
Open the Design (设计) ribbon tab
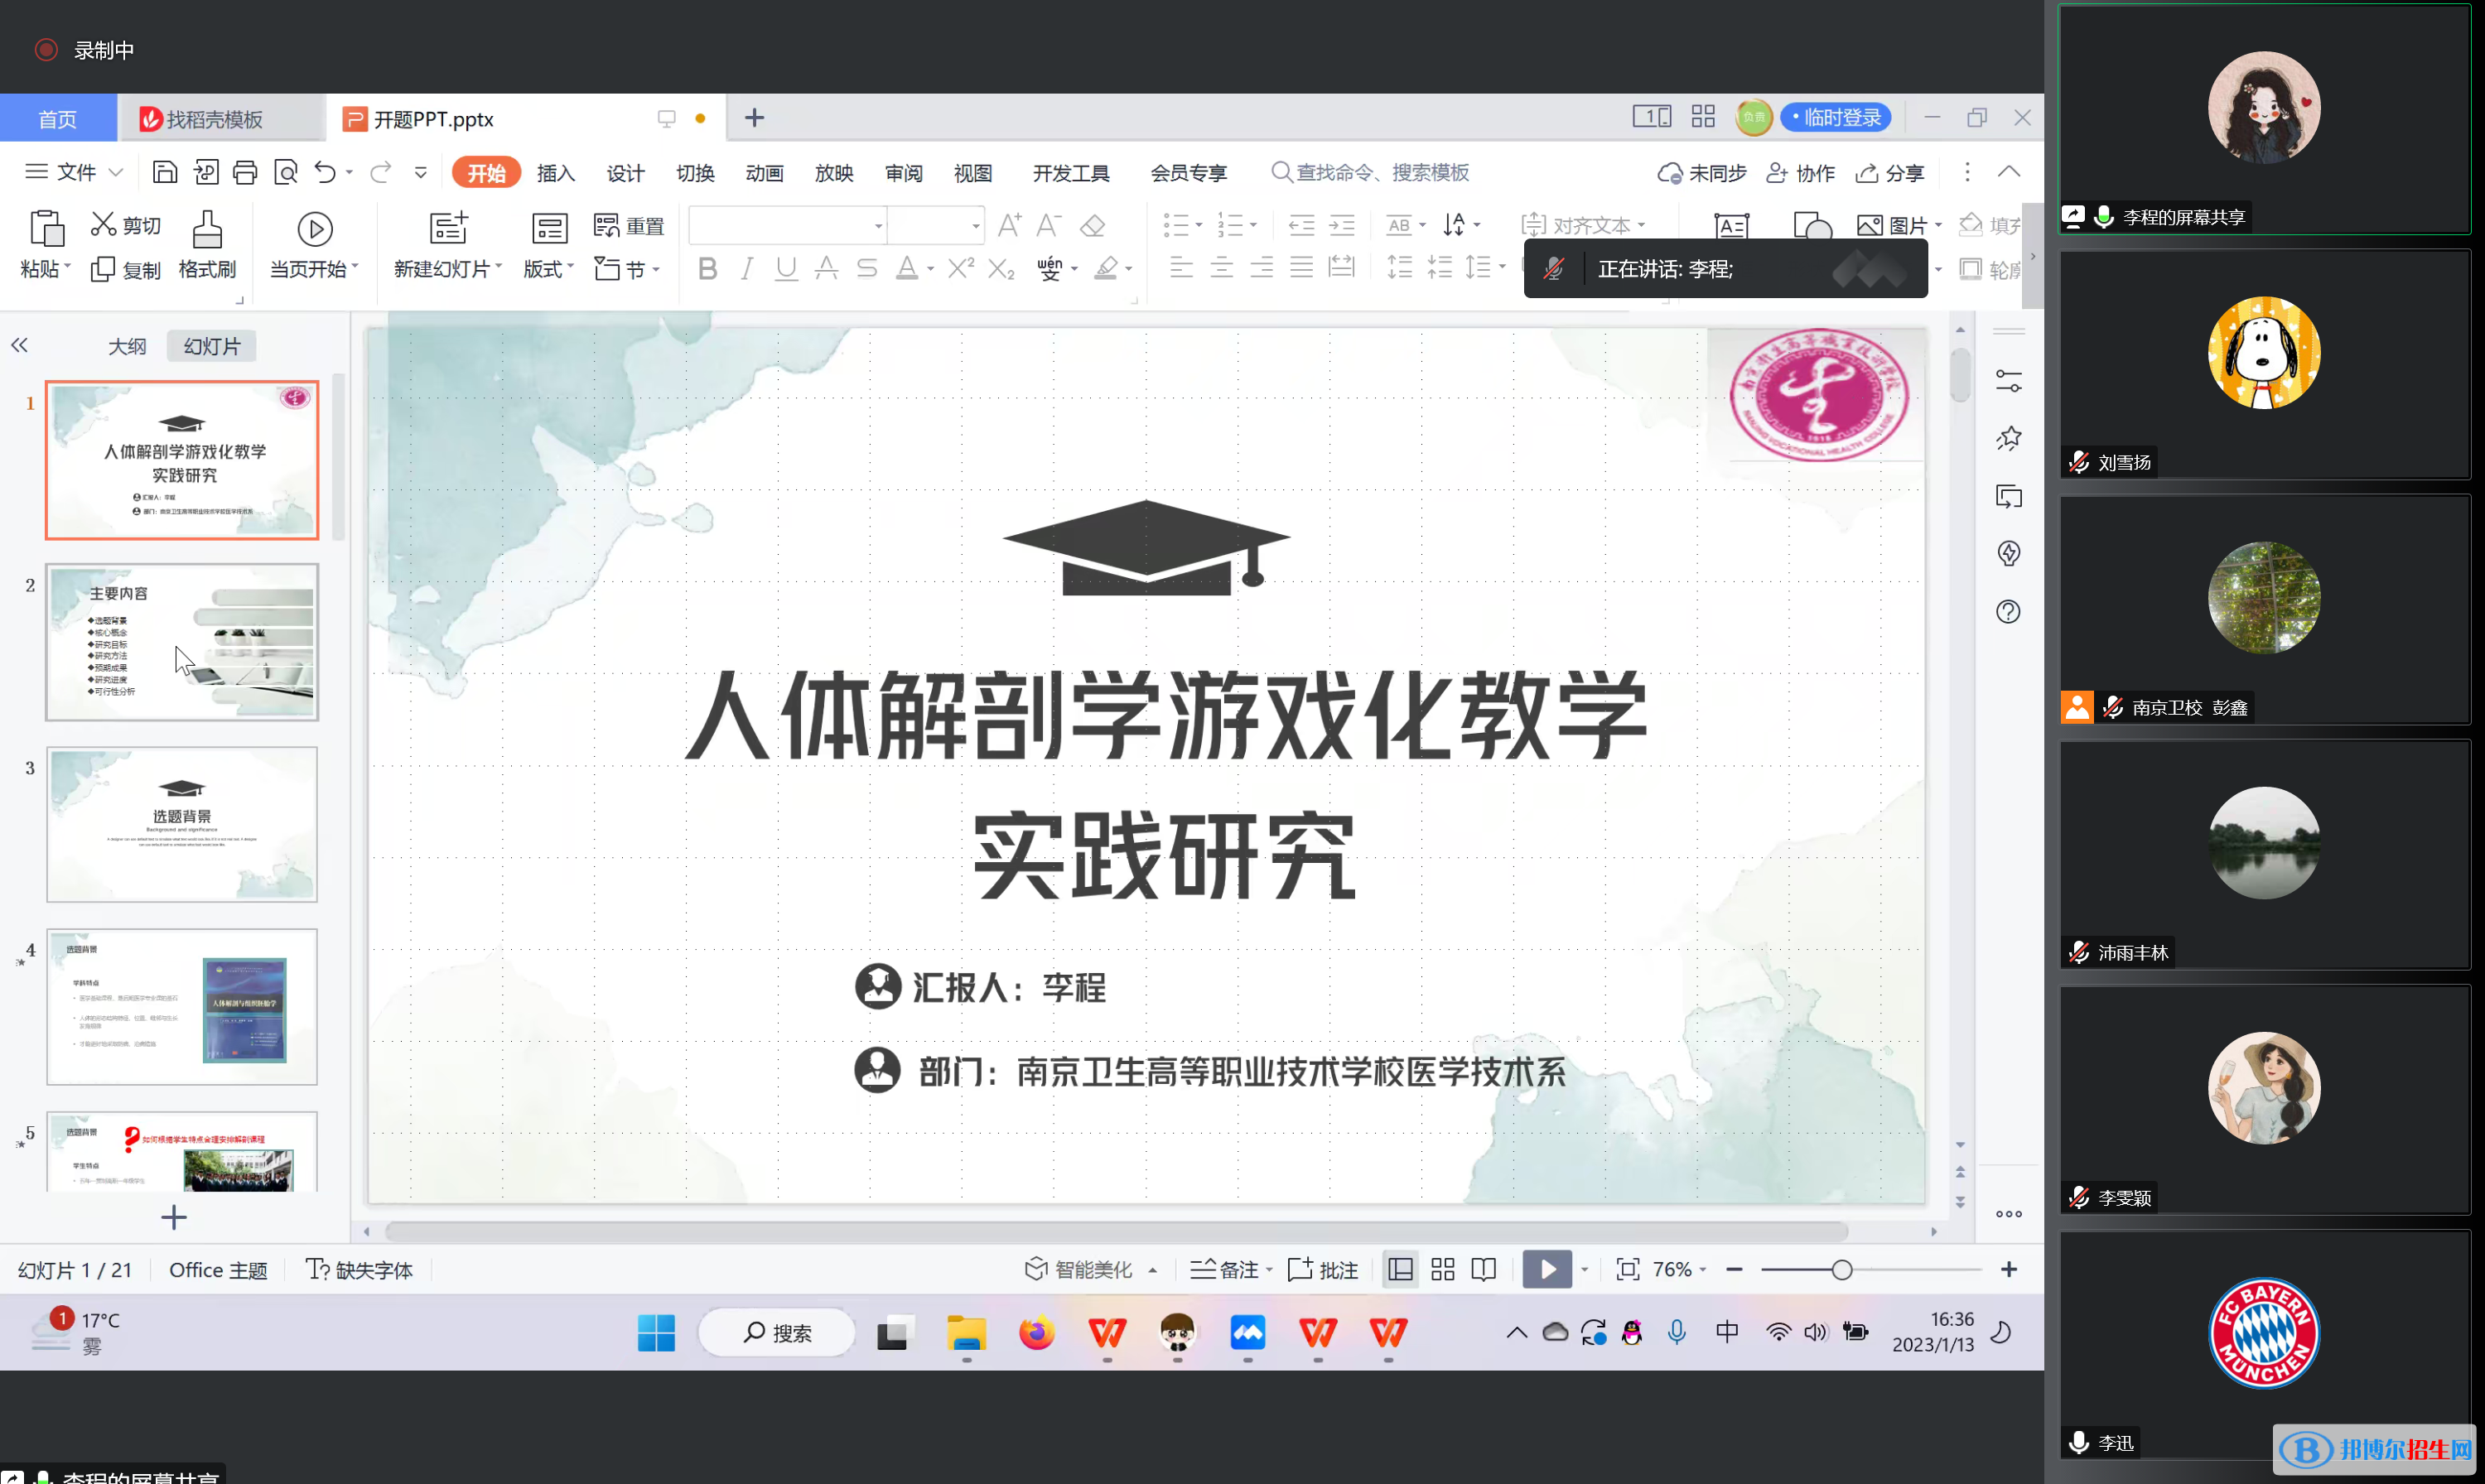pyautogui.click(x=625, y=173)
